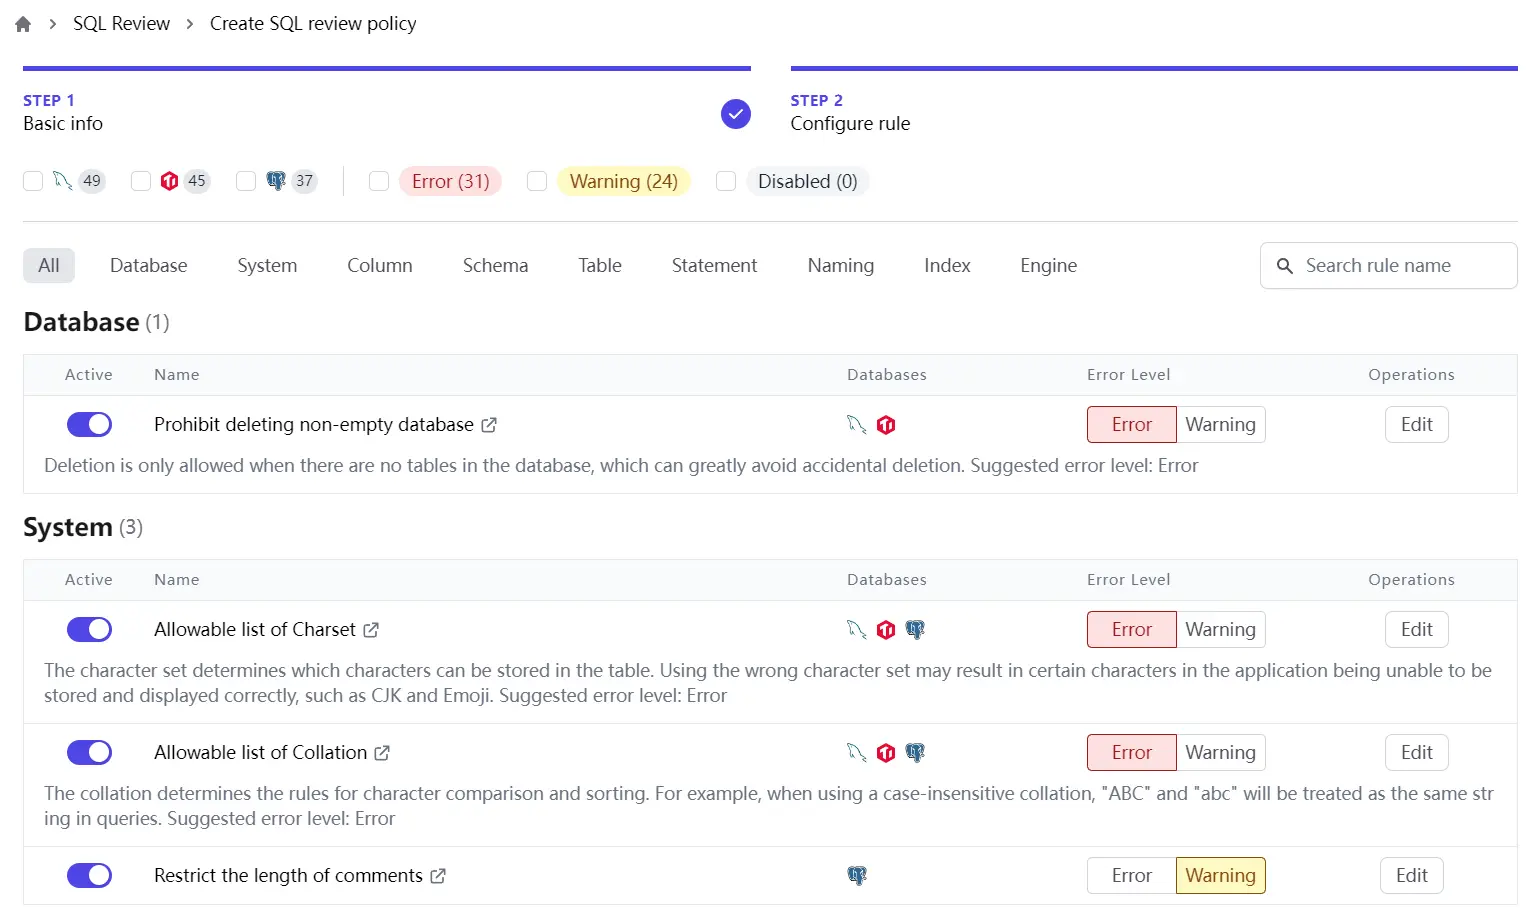Click the home icon in breadcrumb

tap(23, 24)
